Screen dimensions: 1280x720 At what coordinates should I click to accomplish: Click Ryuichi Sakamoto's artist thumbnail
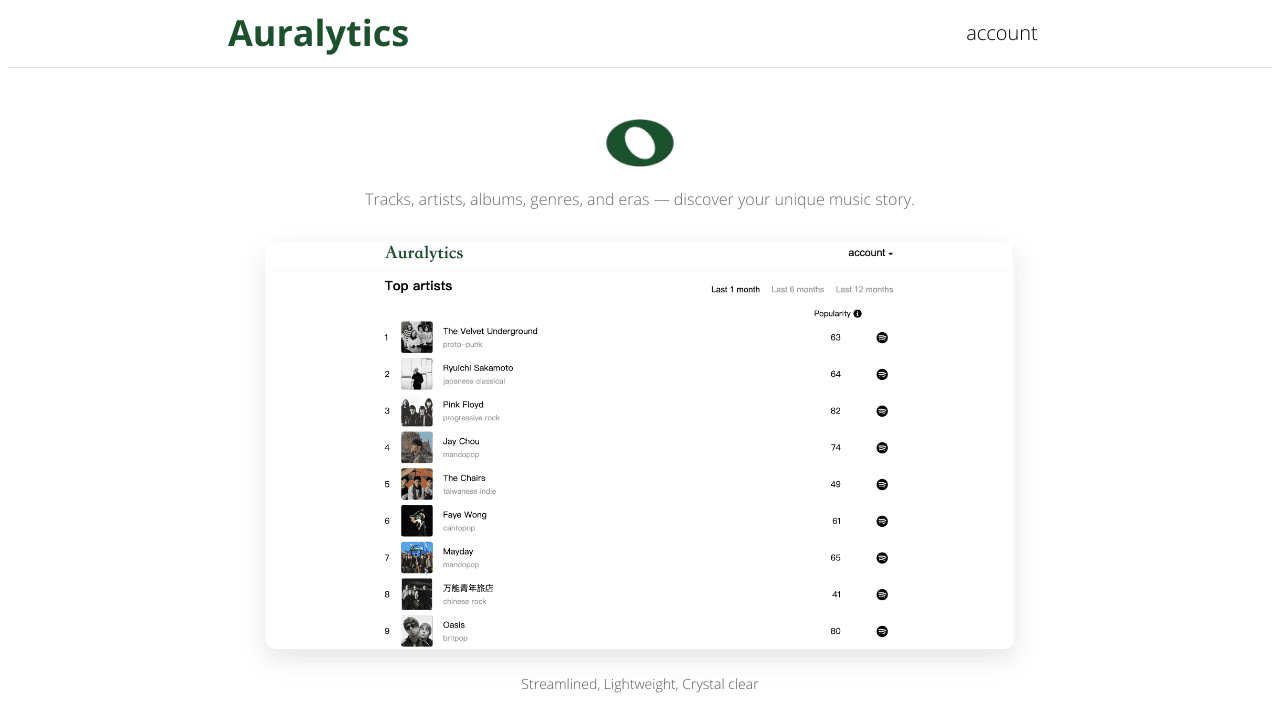pyautogui.click(x=417, y=374)
